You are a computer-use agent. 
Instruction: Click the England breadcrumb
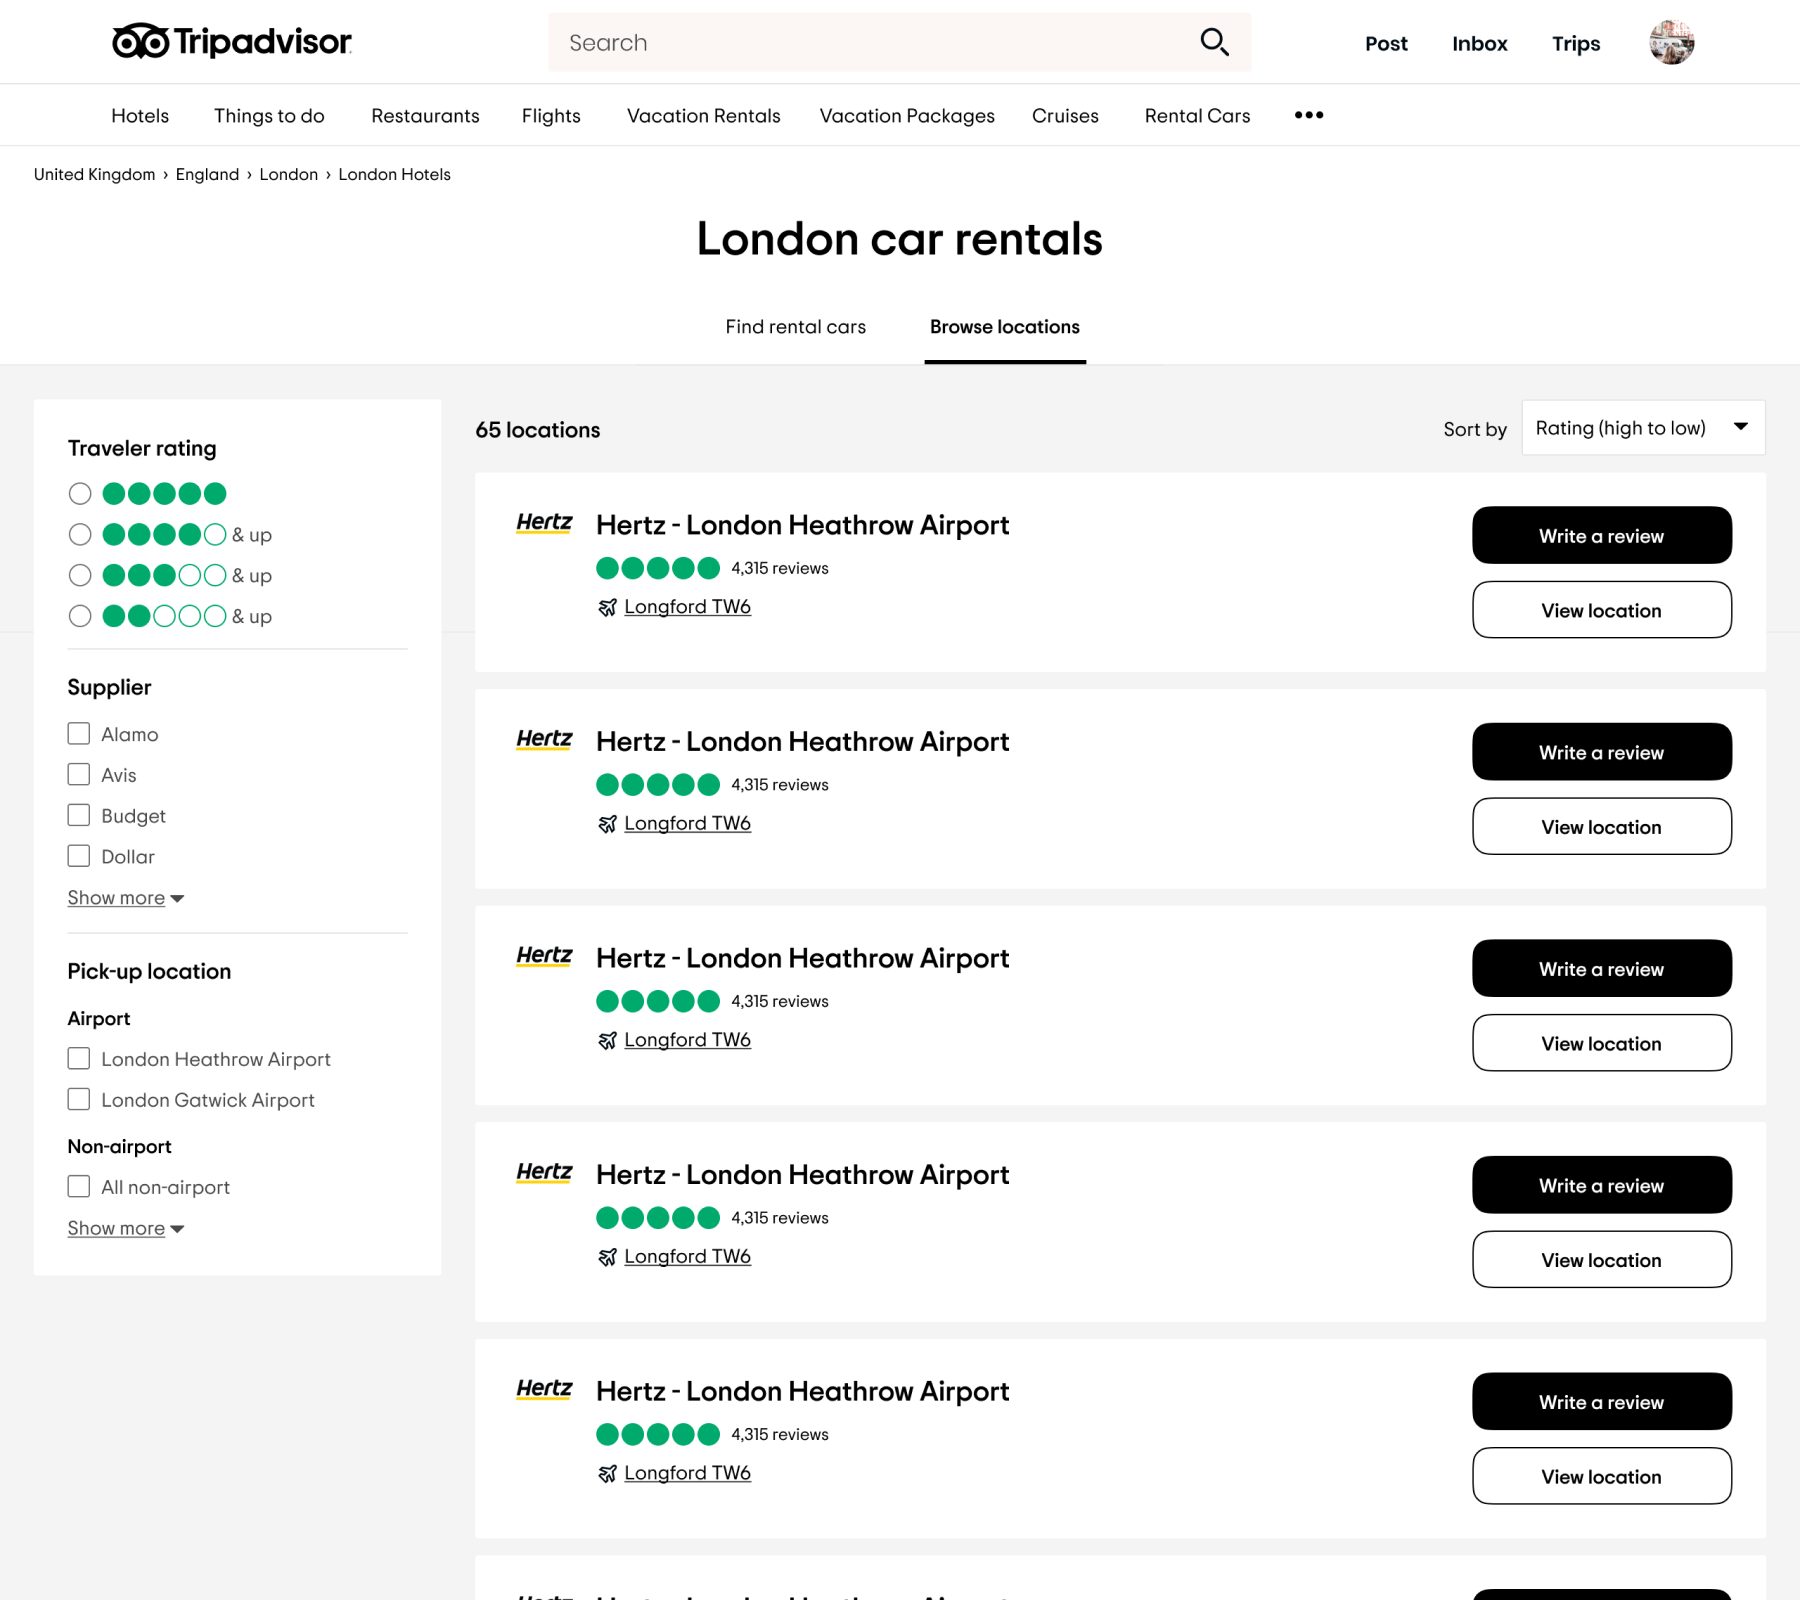click(x=207, y=174)
